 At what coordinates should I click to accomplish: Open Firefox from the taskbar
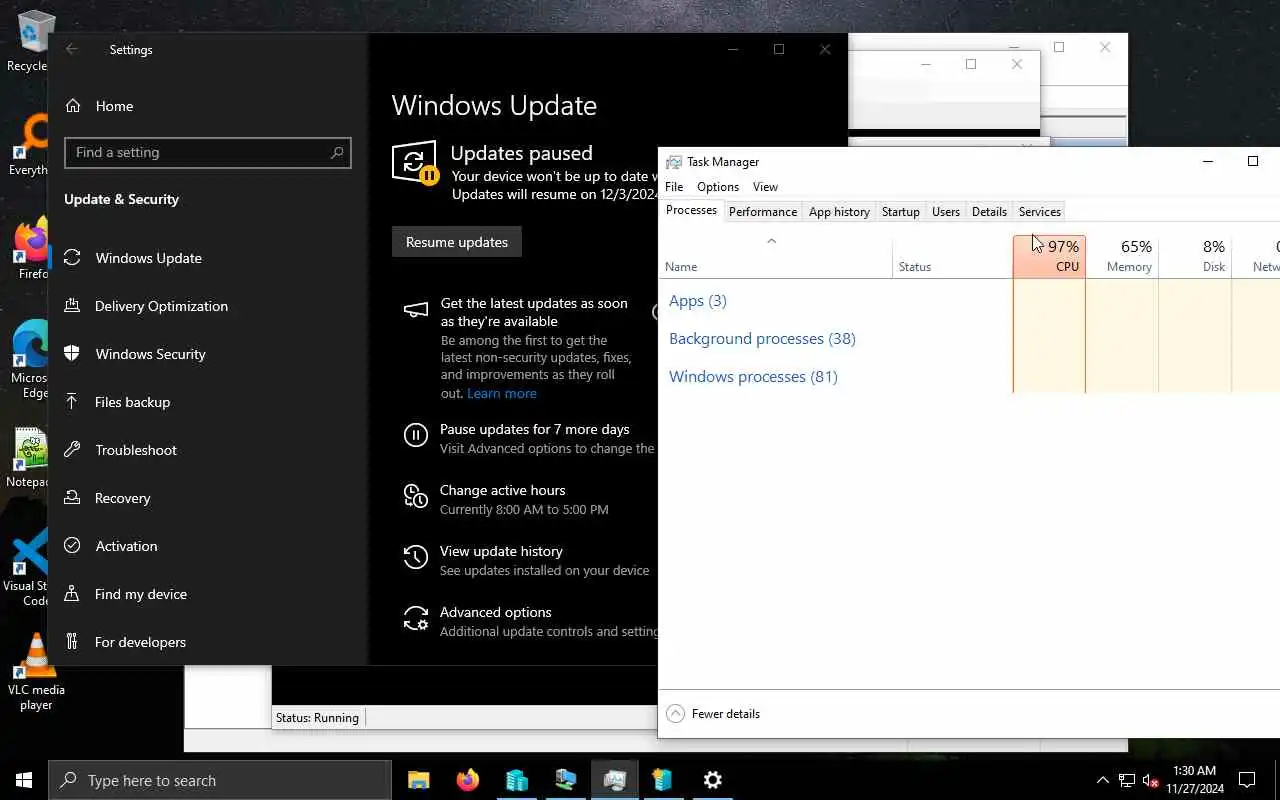pyautogui.click(x=467, y=780)
